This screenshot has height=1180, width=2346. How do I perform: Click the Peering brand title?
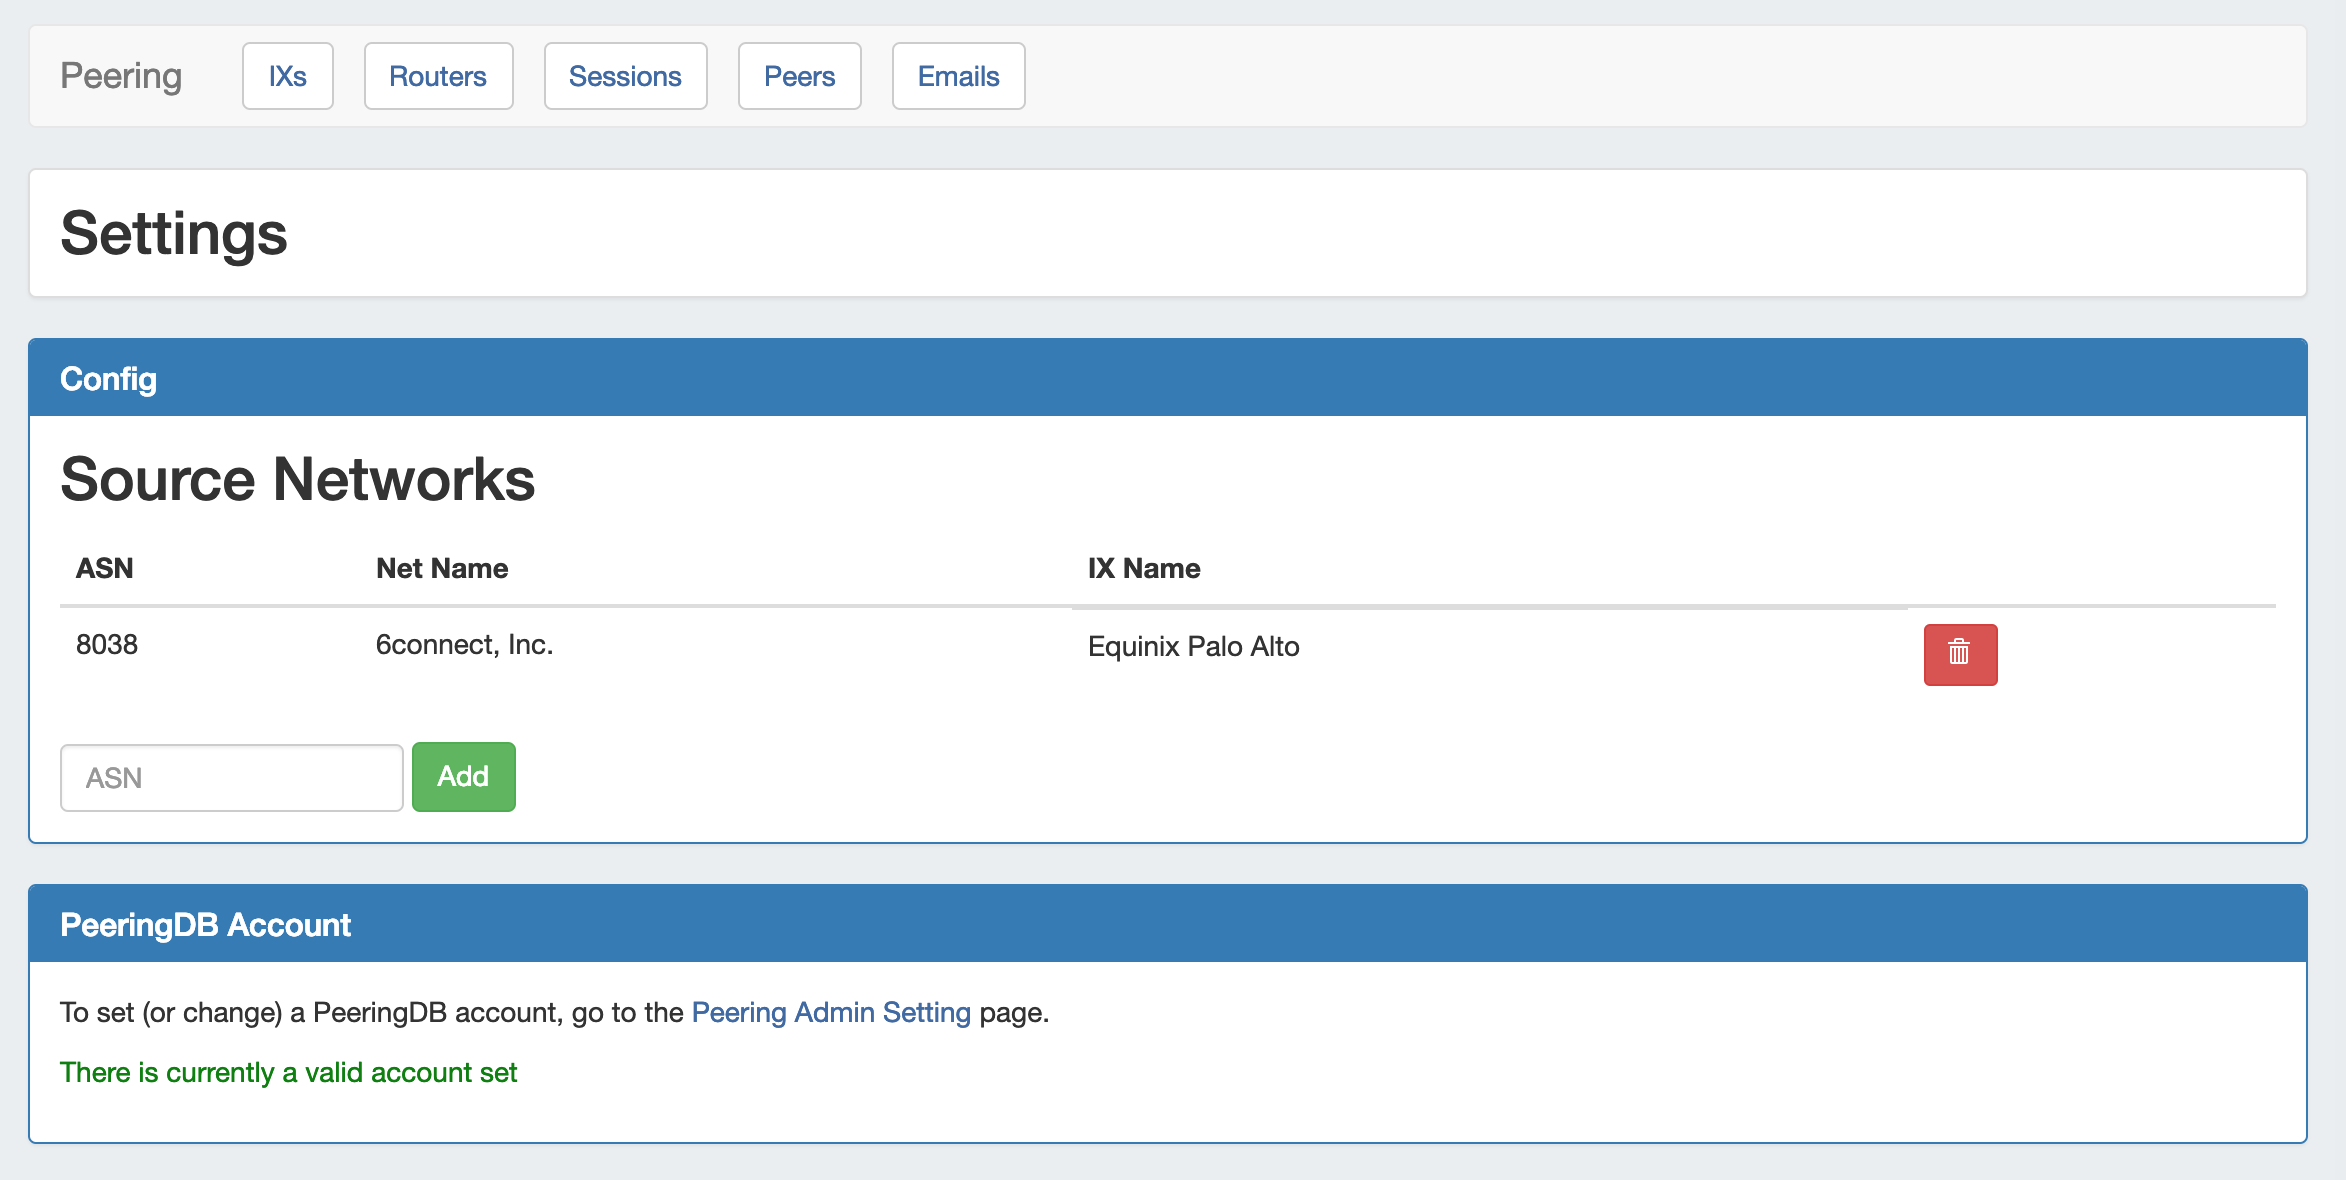click(x=121, y=76)
